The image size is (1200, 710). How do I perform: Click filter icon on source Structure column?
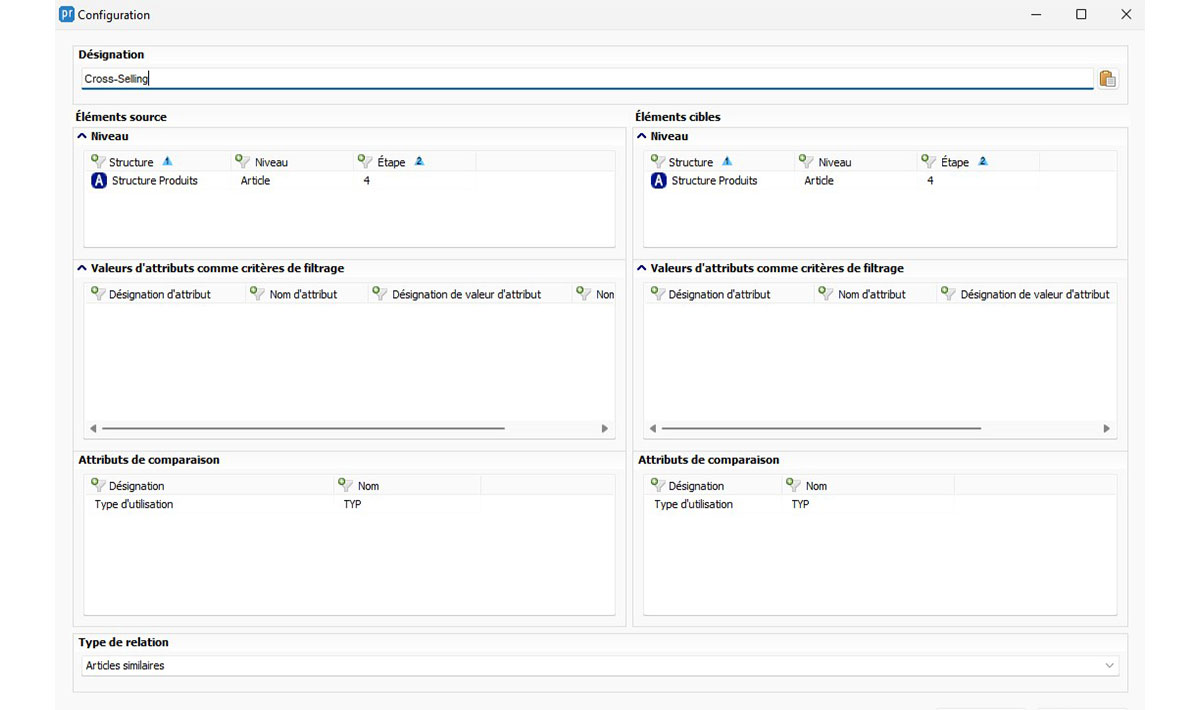click(98, 161)
